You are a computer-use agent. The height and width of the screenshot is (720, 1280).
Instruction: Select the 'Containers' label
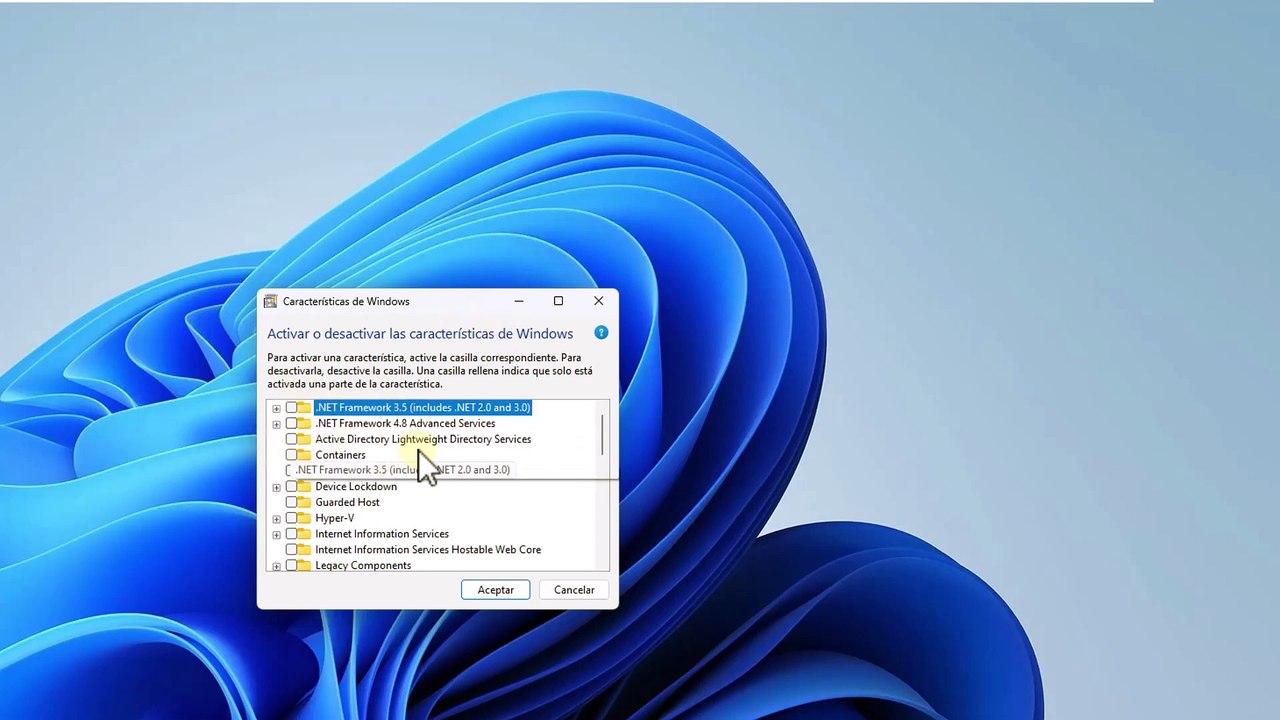tap(340, 455)
